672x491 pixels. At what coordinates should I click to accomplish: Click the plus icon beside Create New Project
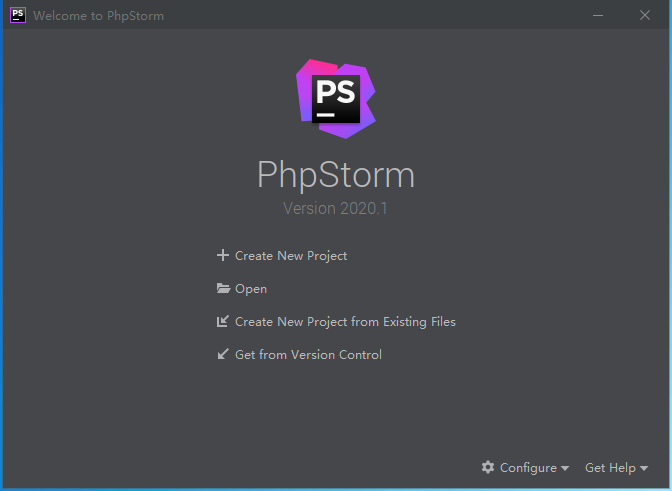coord(222,255)
